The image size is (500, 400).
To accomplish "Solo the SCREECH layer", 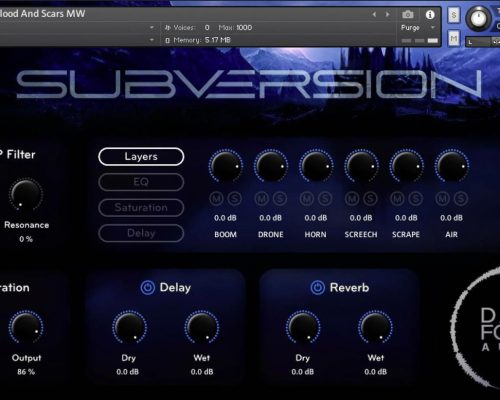I will pos(370,199).
